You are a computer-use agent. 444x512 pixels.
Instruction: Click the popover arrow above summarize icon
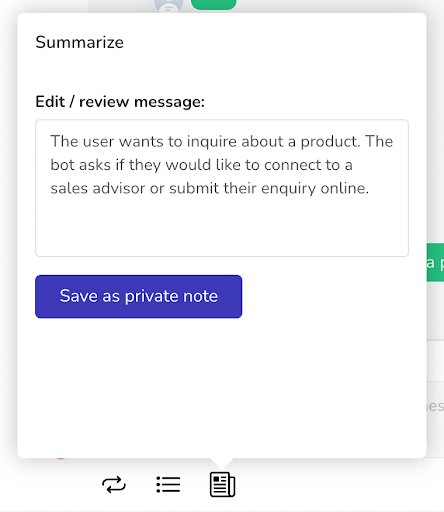(222, 463)
